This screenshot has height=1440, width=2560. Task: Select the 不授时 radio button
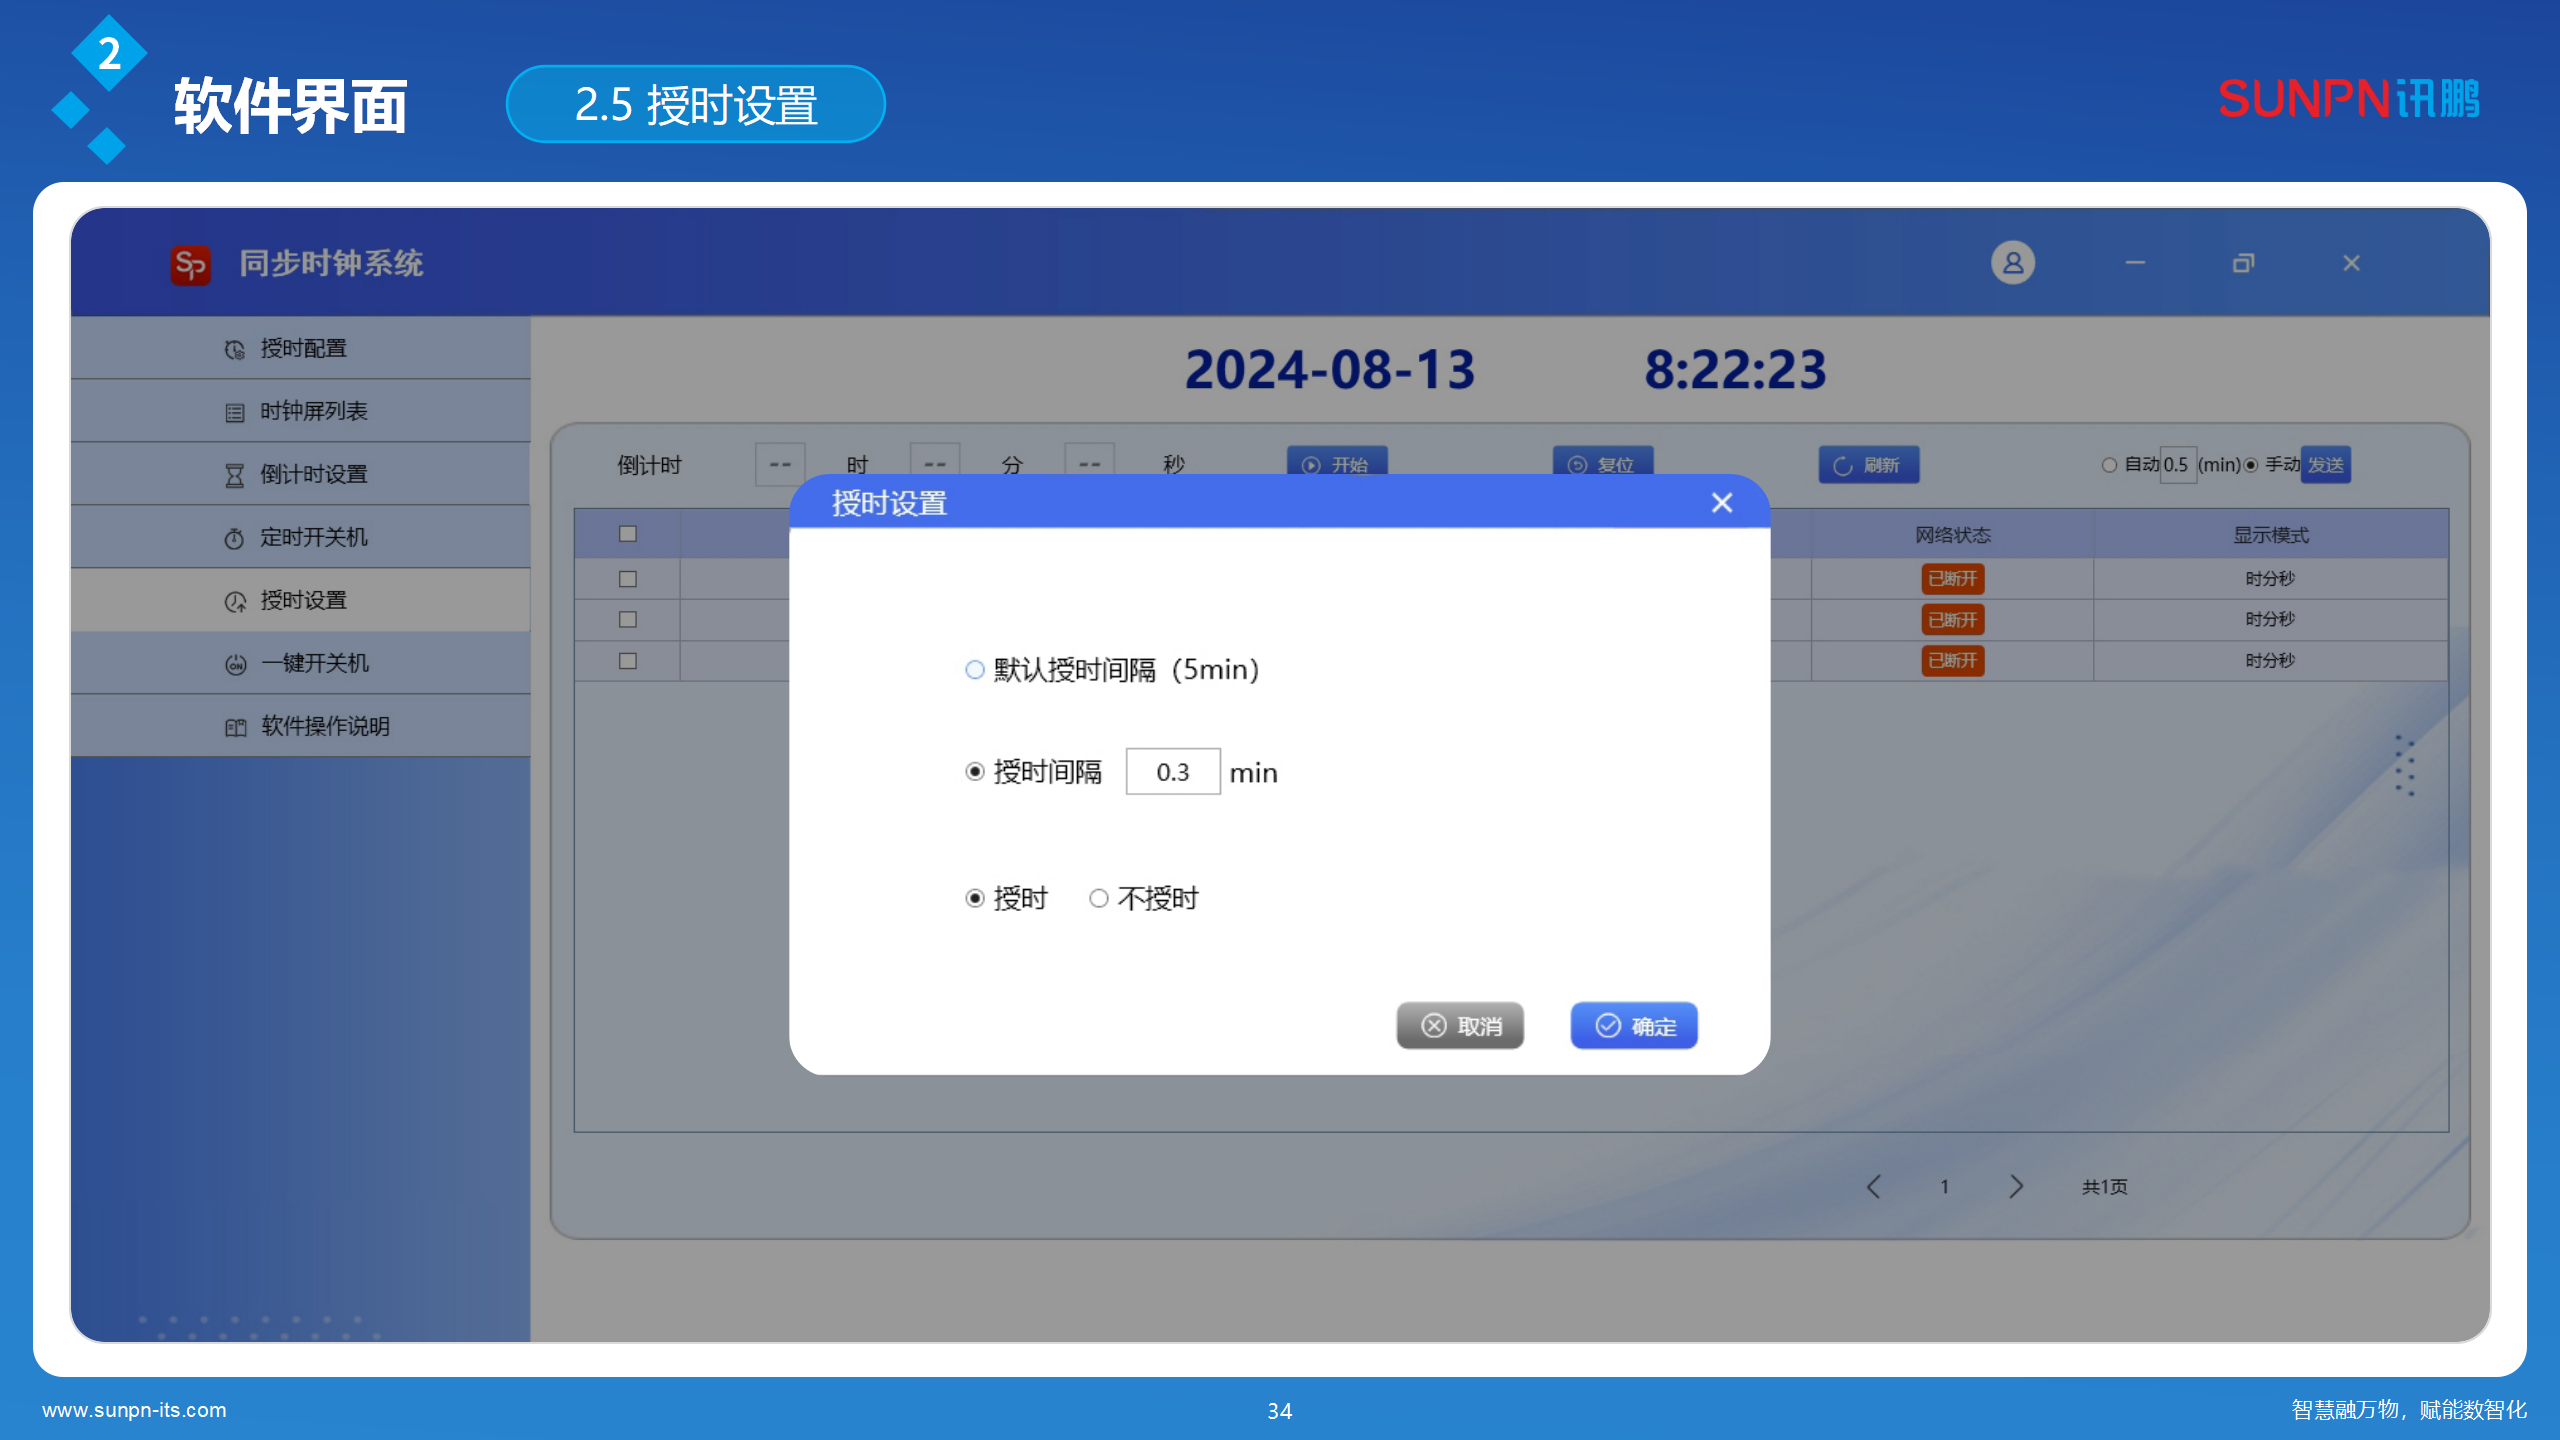pyautogui.click(x=1099, y=898)
